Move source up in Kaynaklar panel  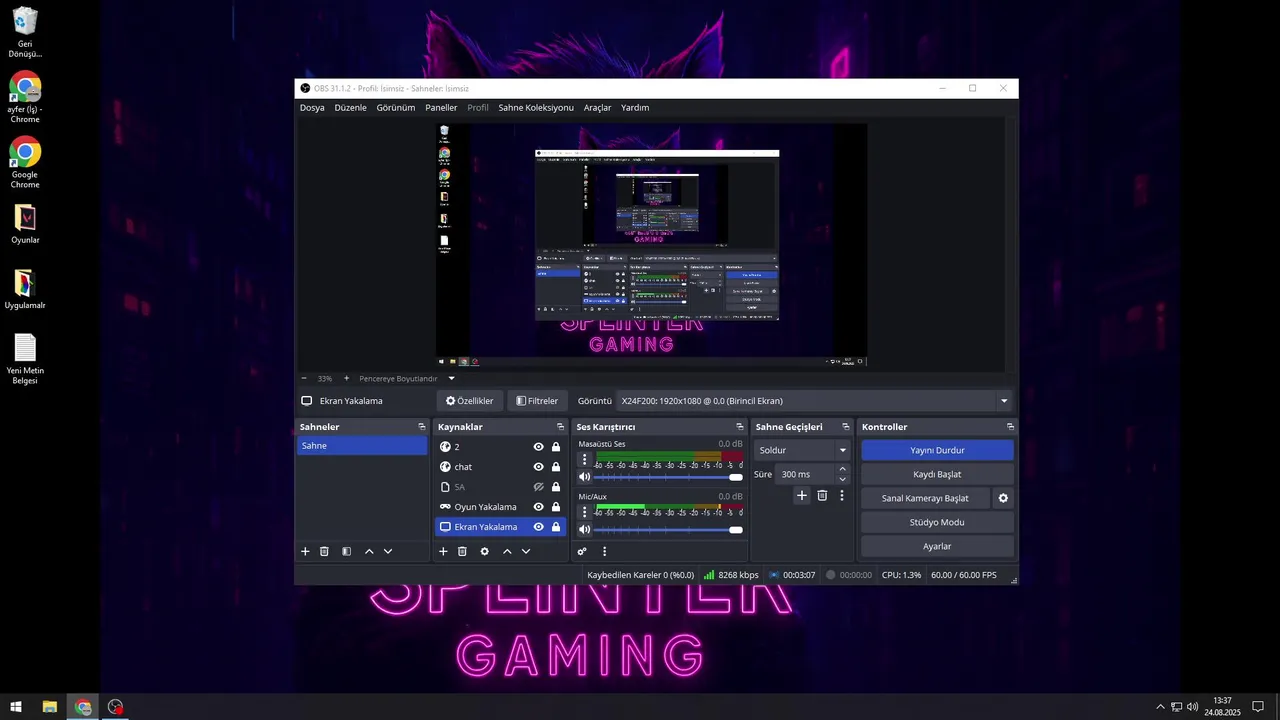507,551
